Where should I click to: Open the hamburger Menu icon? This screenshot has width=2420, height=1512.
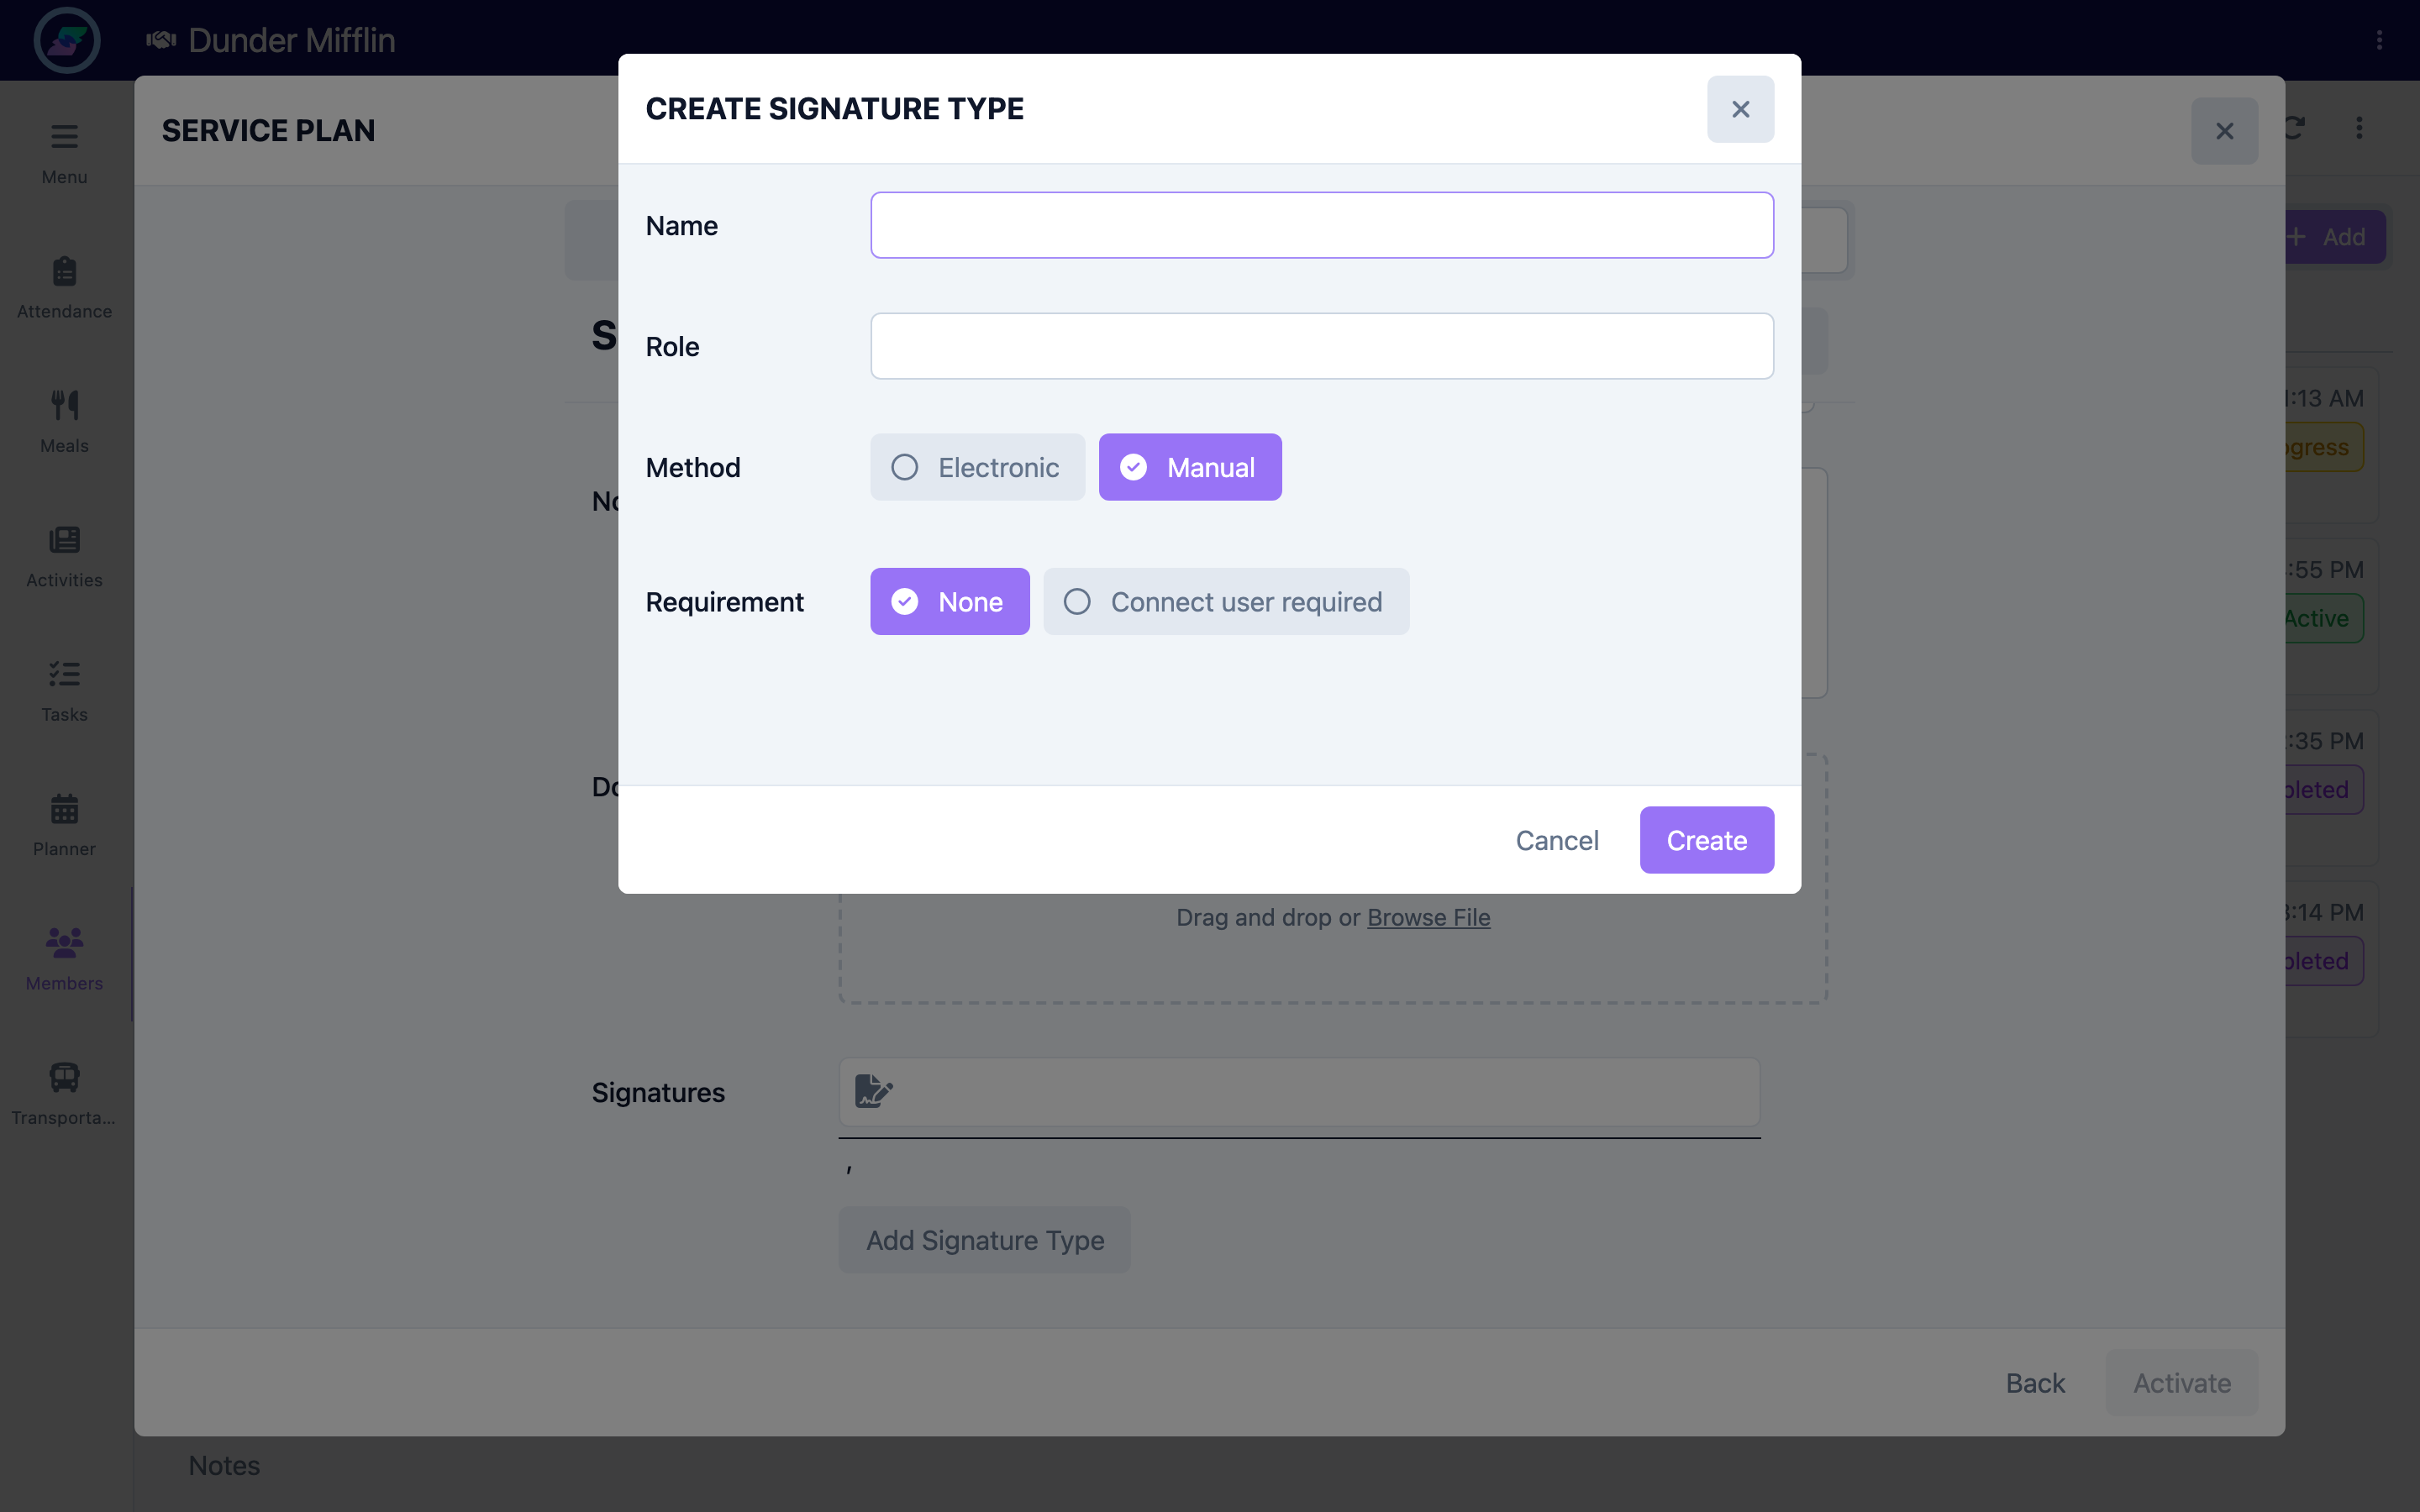point(64,136)
